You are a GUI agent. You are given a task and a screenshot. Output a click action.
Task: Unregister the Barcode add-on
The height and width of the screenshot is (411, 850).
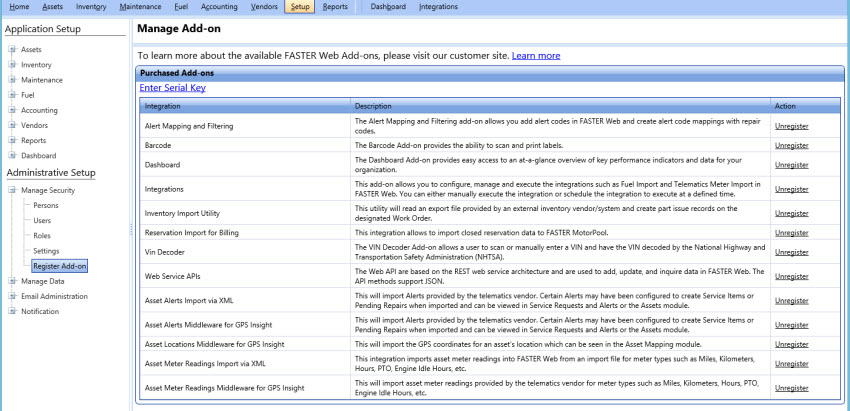pos(791,145)
